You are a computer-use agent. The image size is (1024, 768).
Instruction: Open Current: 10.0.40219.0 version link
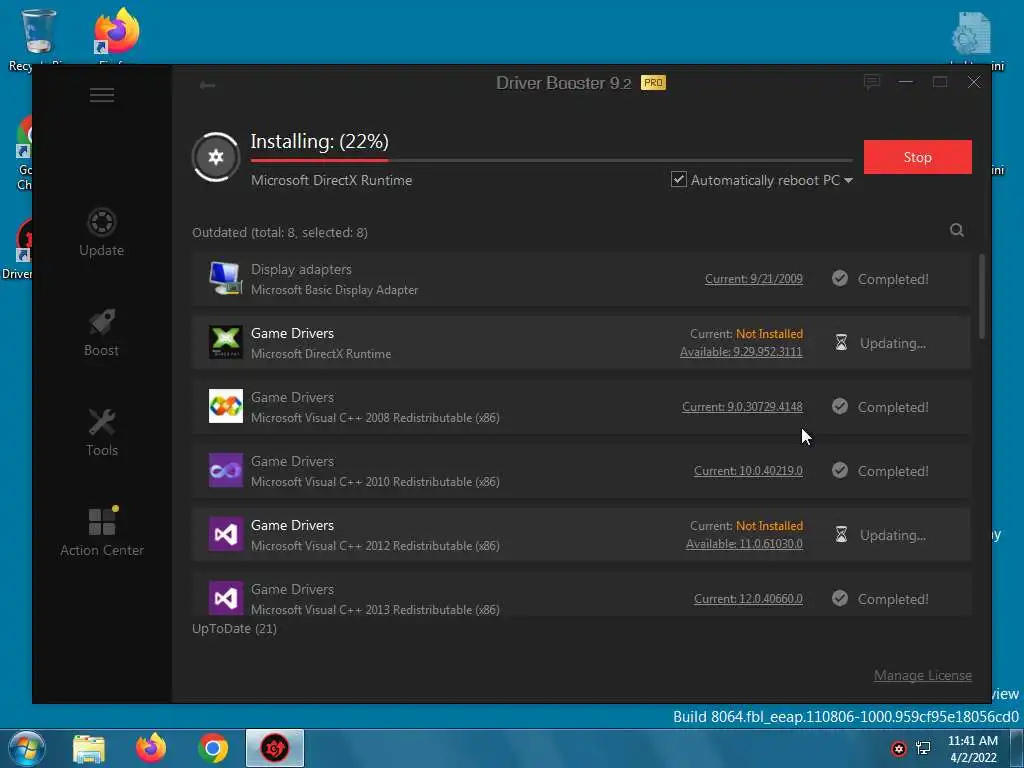748,471
